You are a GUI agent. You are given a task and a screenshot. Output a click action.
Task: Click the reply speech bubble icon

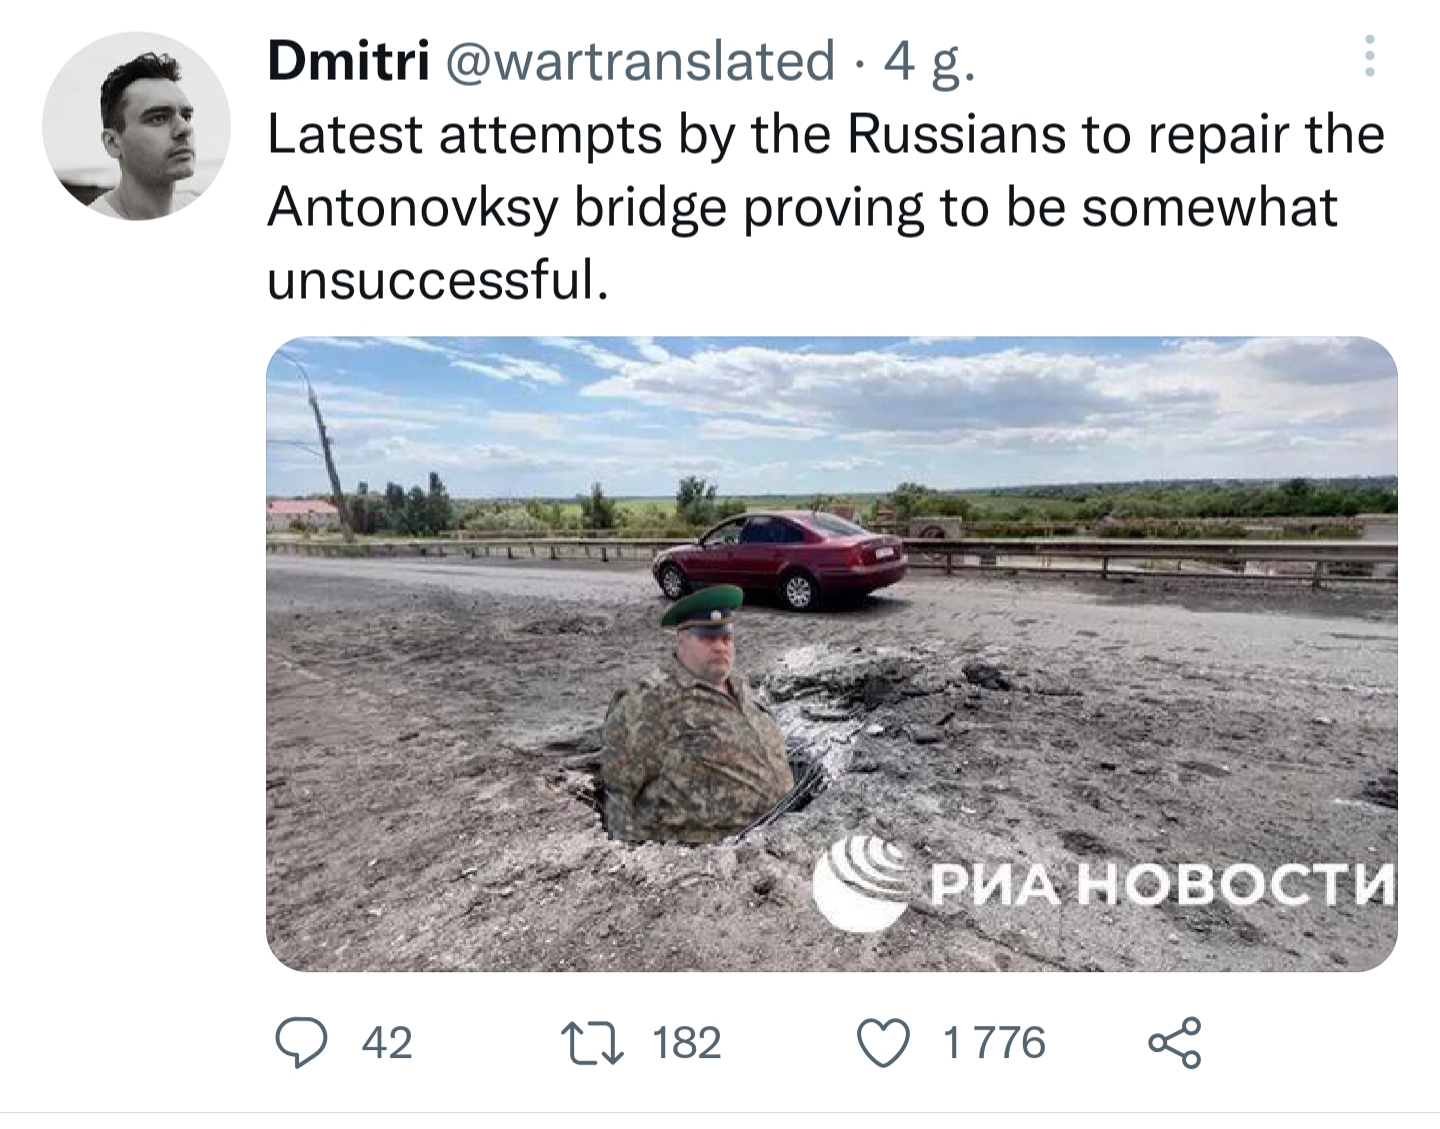(x=301, y=1043)
